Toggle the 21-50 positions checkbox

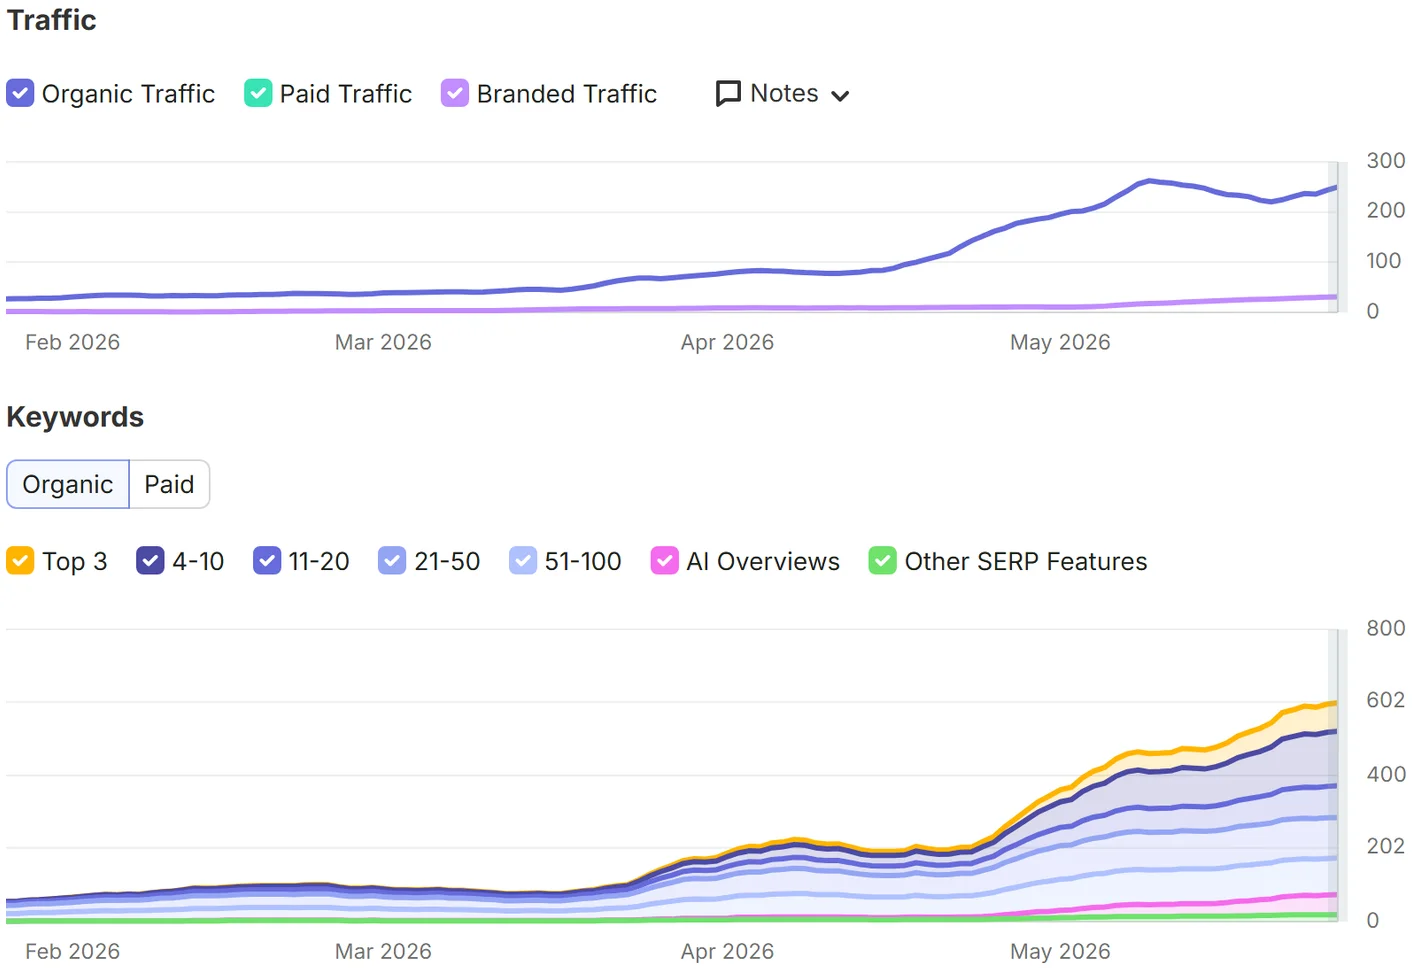click(392, 561)
